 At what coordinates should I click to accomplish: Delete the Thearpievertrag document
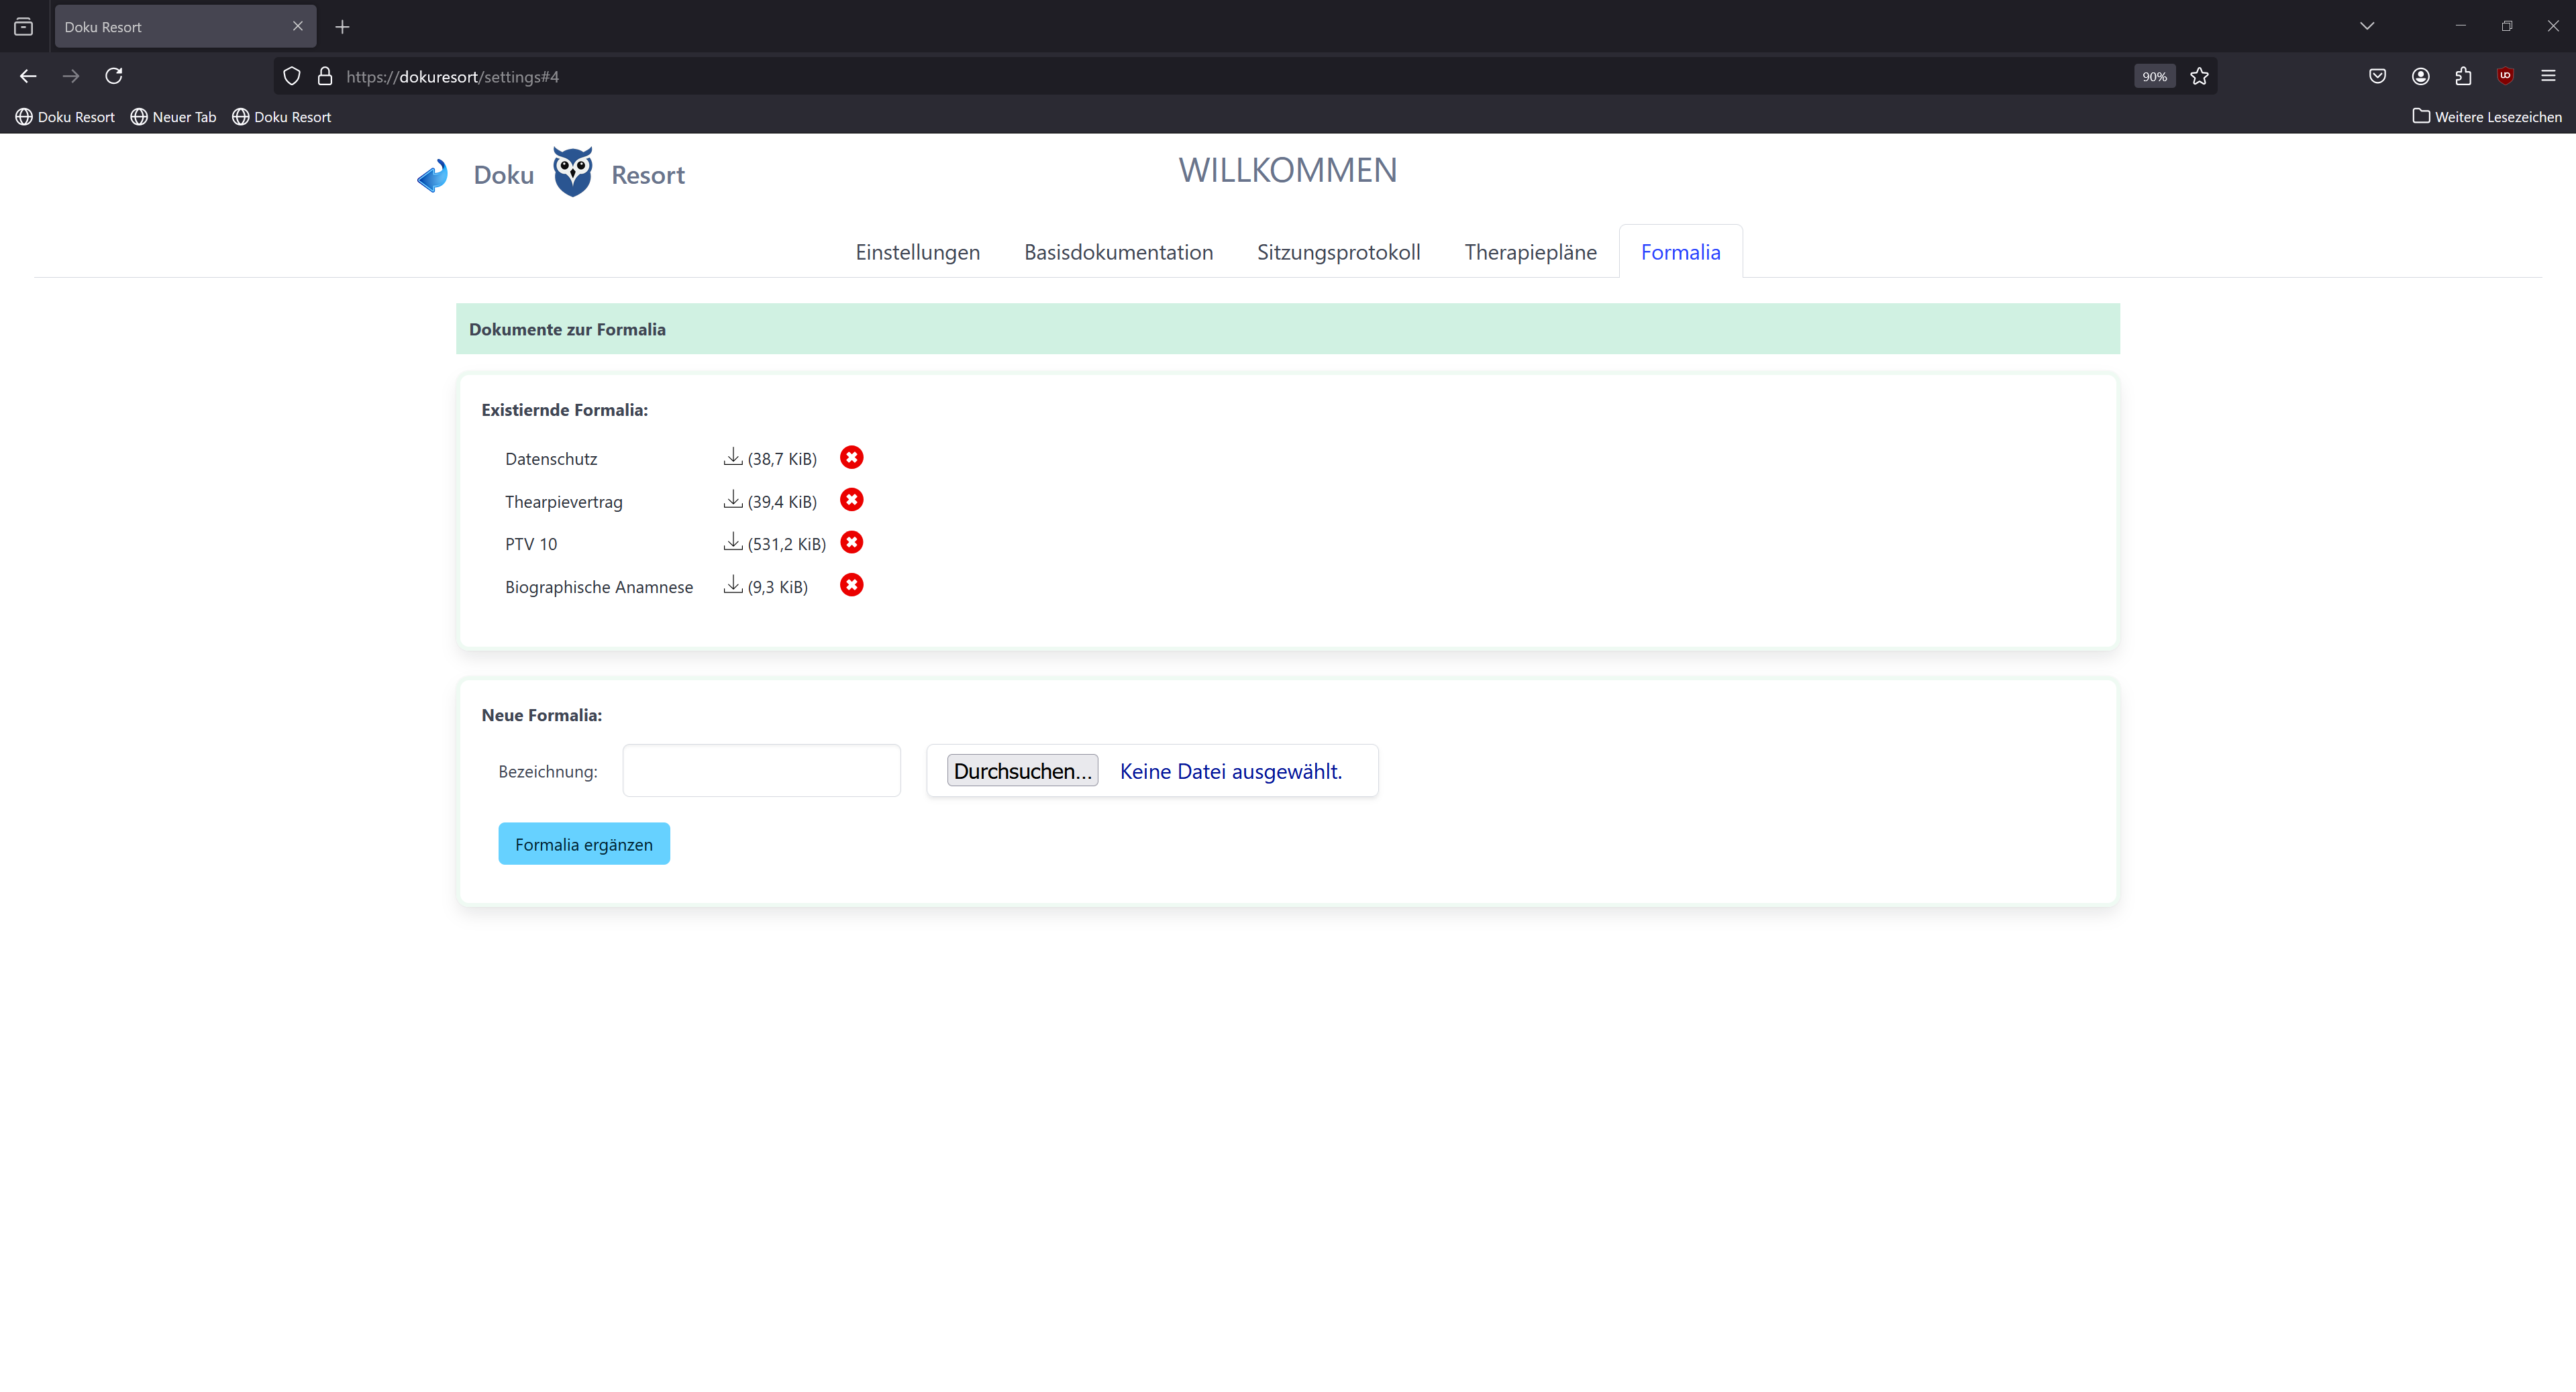click(851, 500)
